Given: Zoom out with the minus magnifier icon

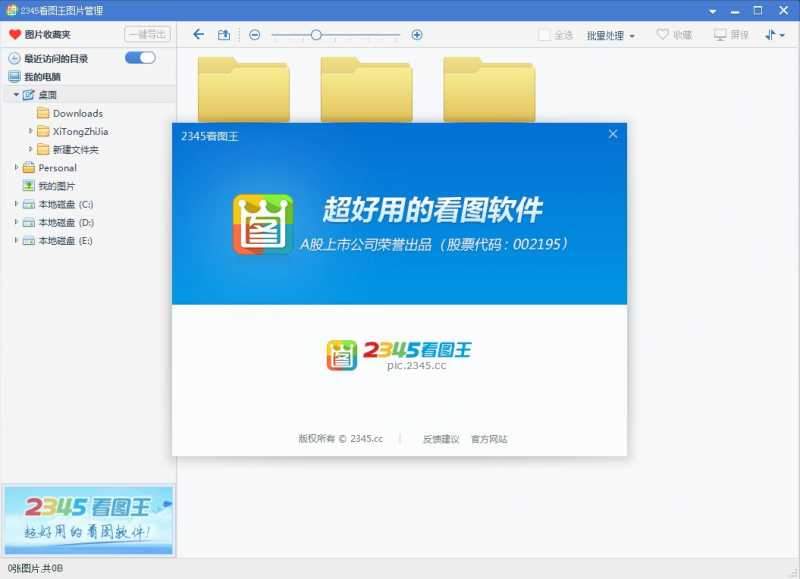Looking at the screenshot, I should click(x=257, y=34).
